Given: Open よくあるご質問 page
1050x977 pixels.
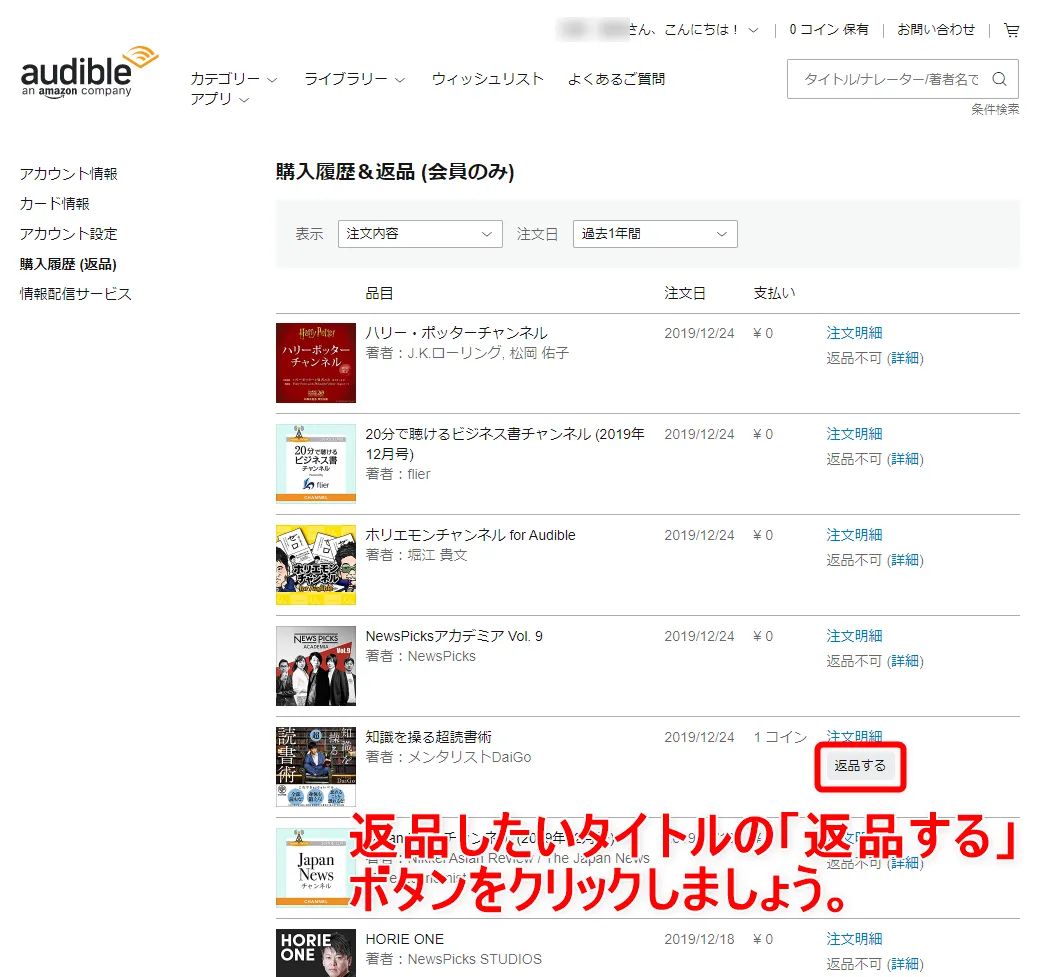Looking at the screenshot, I should 616,79.
